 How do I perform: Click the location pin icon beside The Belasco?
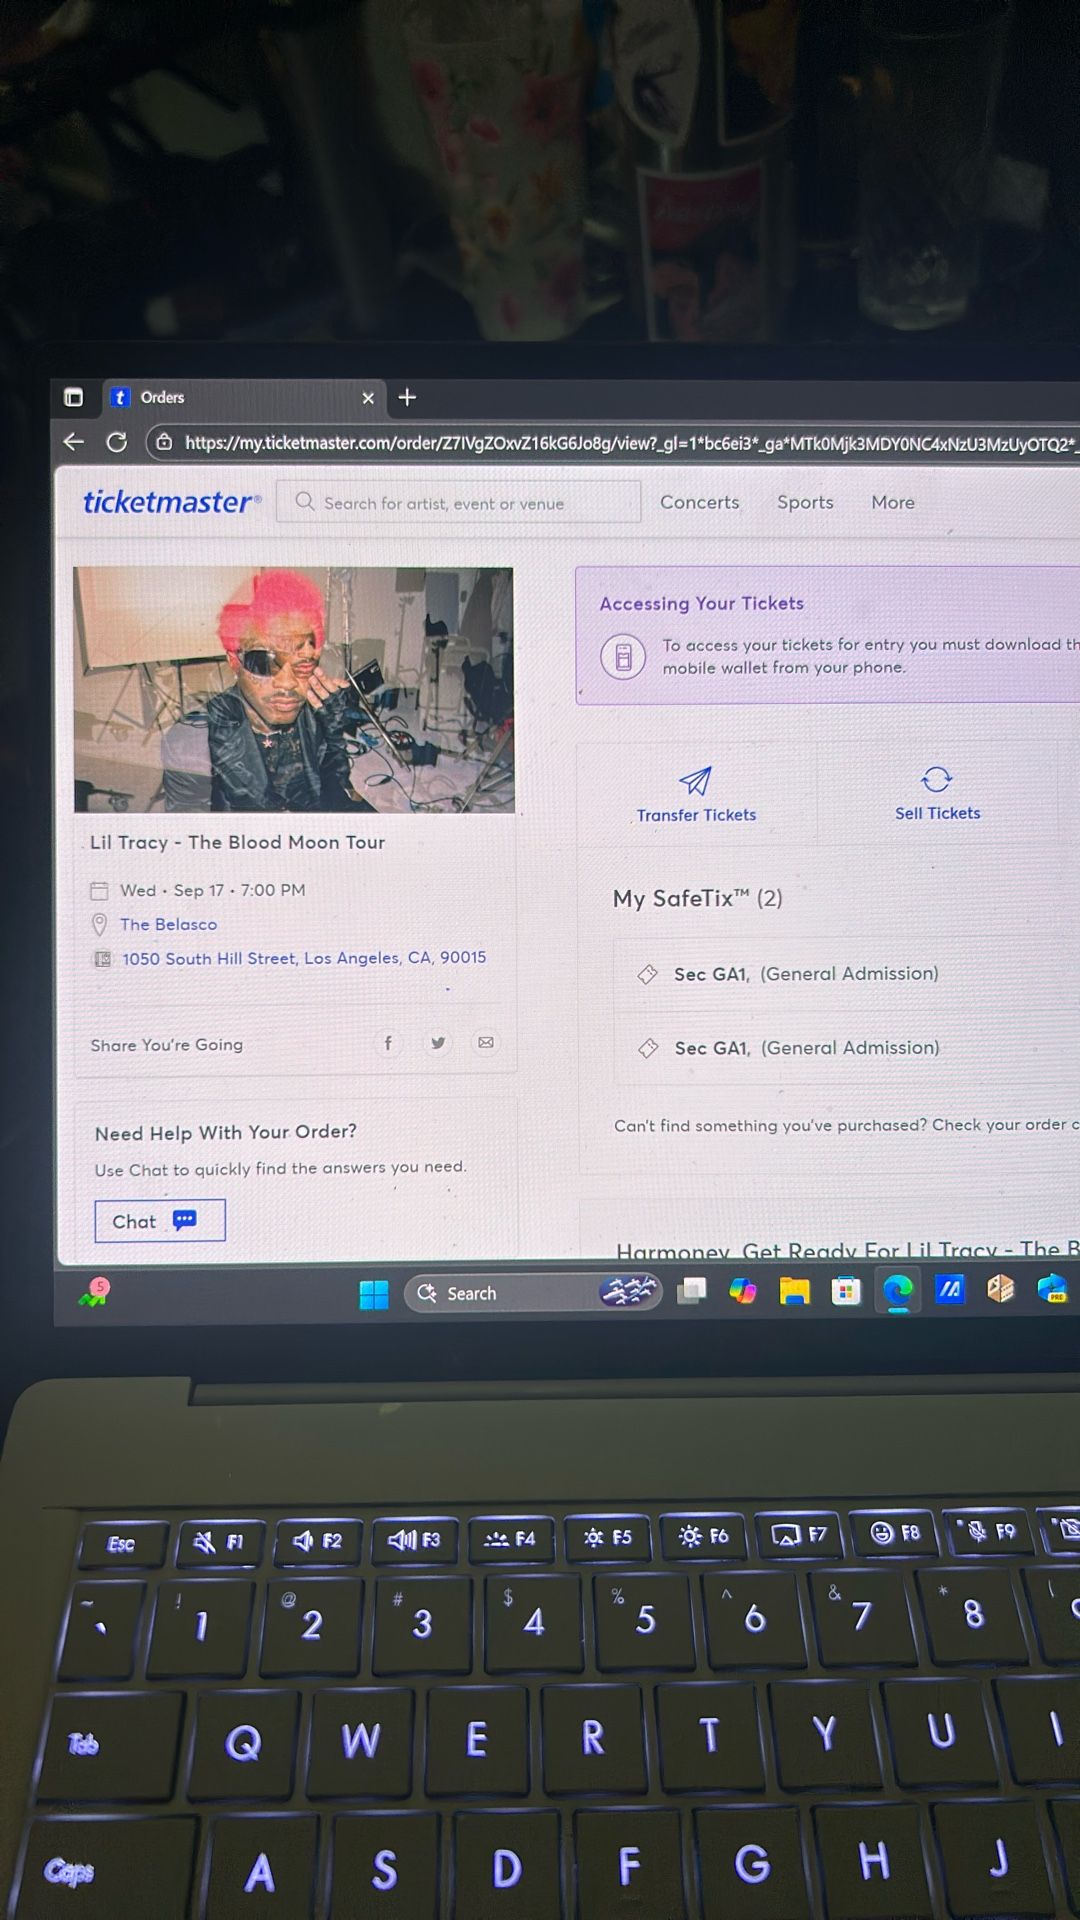point(99,924)
